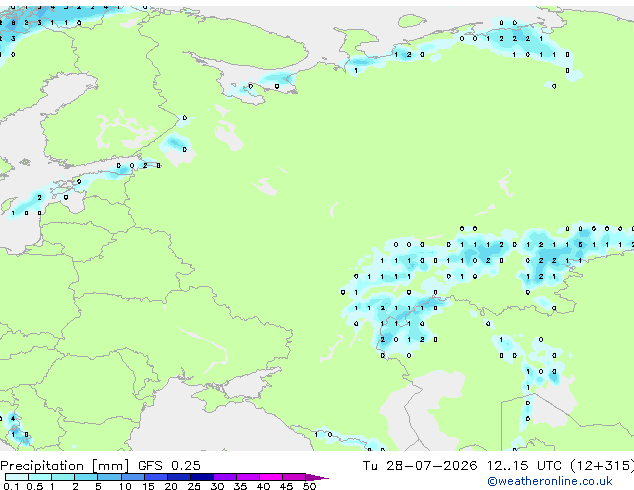The height and width of the screenshot is (490, 634).
Task: Click the legend label '20'
Action: click(171, 486)
